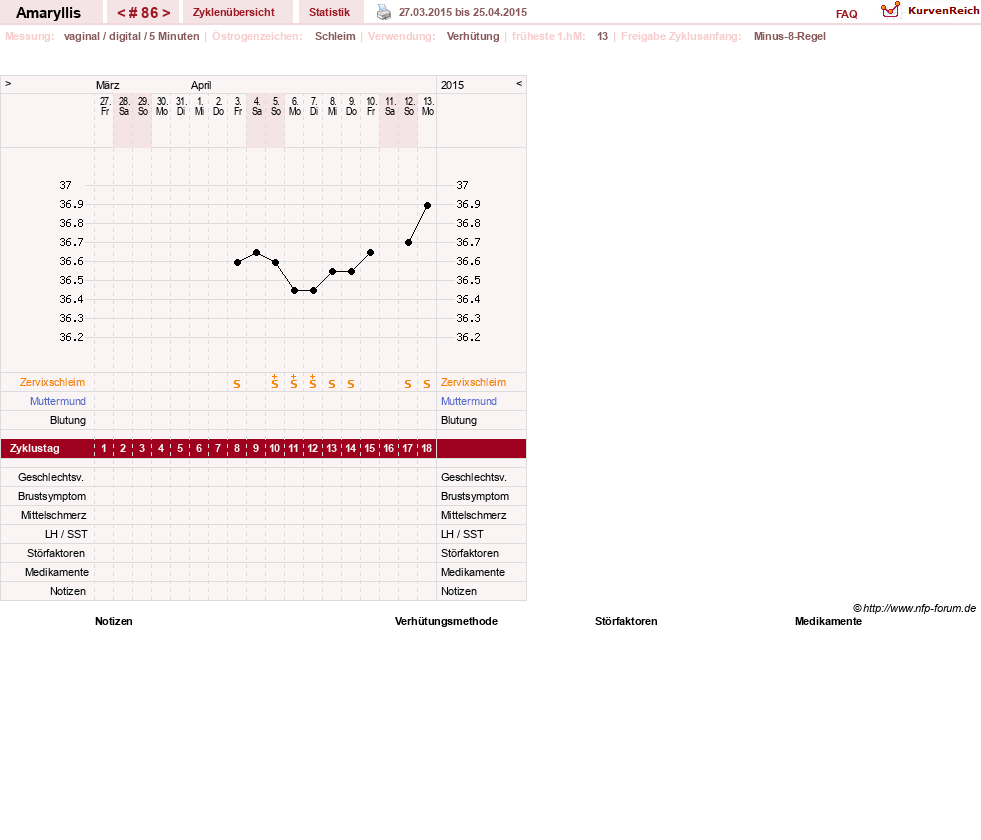Click the S mucus symbol for cycle day 8
The image size is (981, 840).
[x=236, y=384]
